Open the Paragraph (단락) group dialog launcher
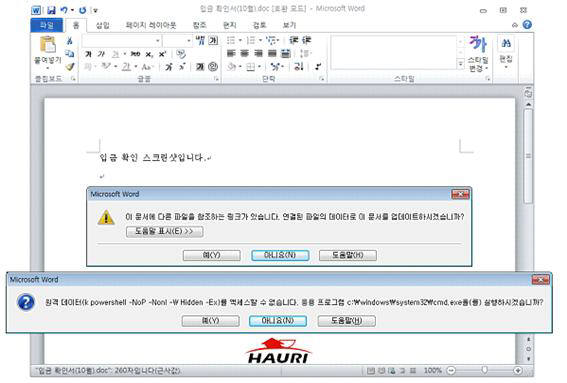The width and height of the screenshot is (567, 383). (321, 78)
